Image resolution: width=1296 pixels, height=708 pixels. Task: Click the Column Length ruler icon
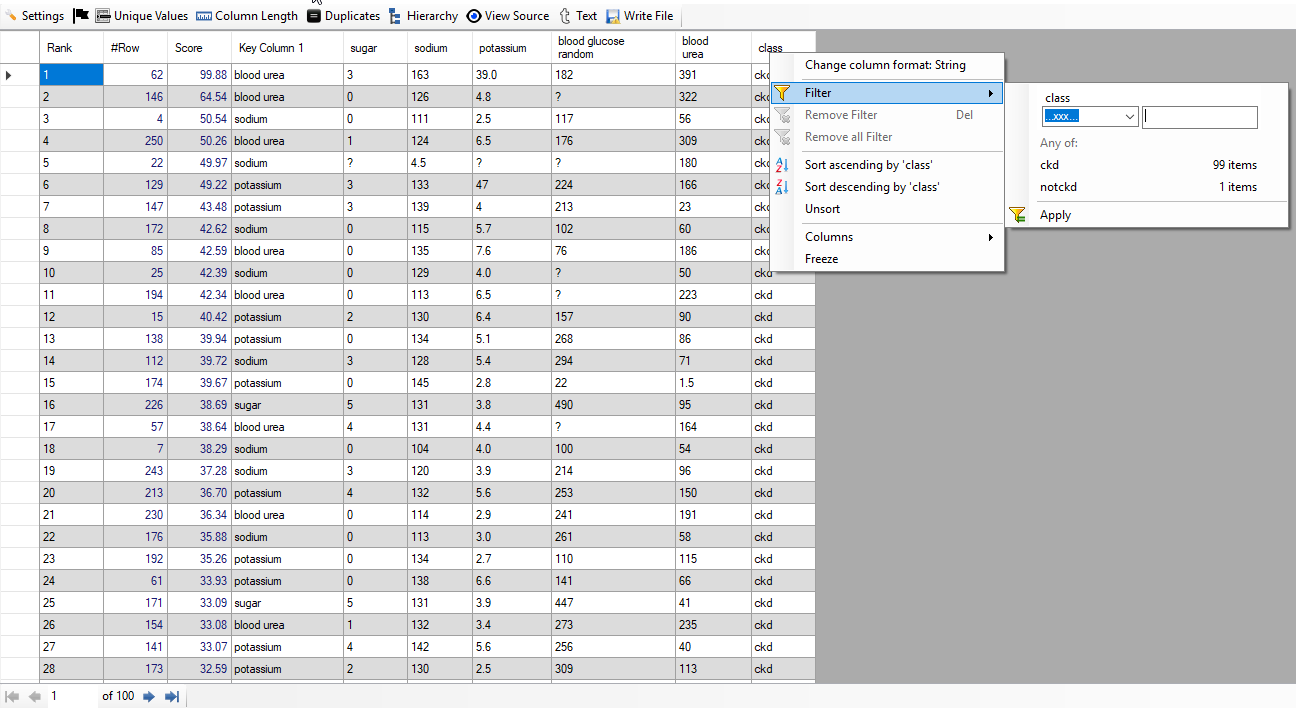pos(204,16)
